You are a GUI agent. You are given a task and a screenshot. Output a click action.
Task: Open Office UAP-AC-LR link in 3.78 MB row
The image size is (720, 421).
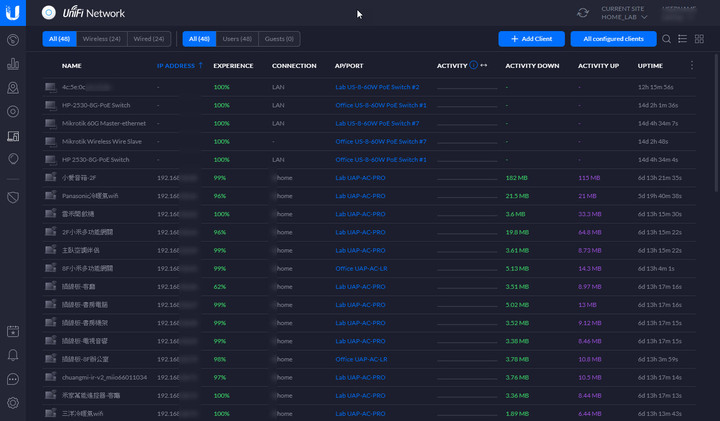tap(361, 359)
